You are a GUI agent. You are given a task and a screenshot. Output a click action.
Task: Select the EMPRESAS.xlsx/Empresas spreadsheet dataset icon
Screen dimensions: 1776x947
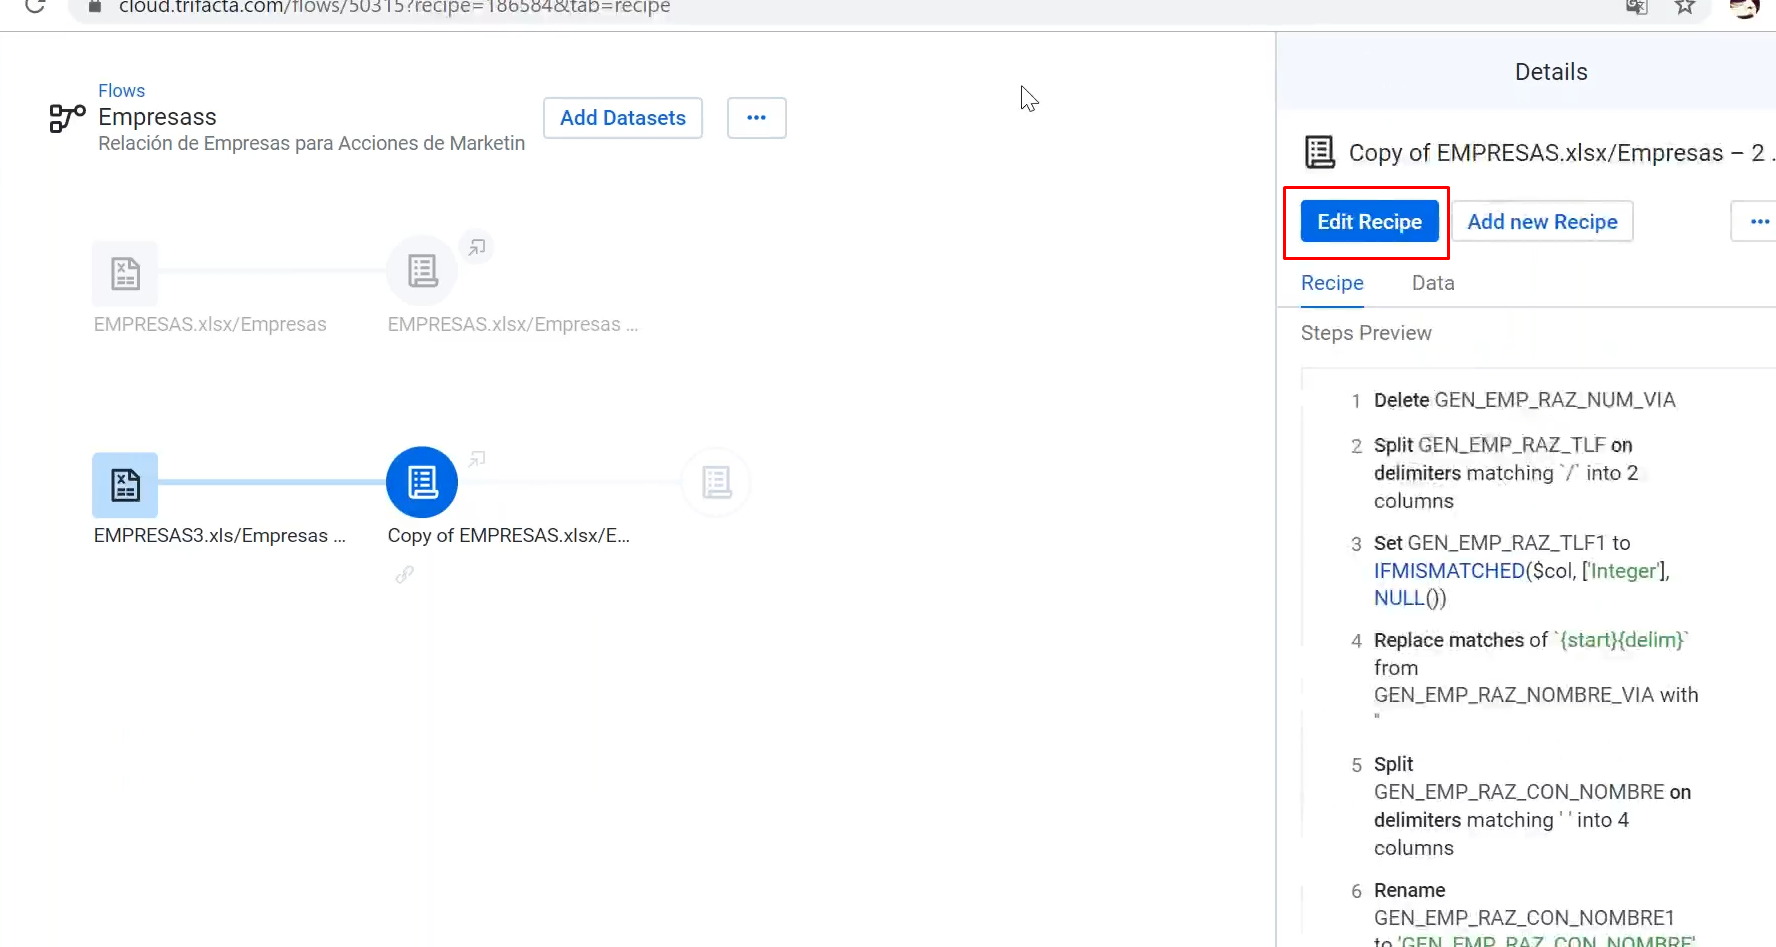click(x=125, y=272)
